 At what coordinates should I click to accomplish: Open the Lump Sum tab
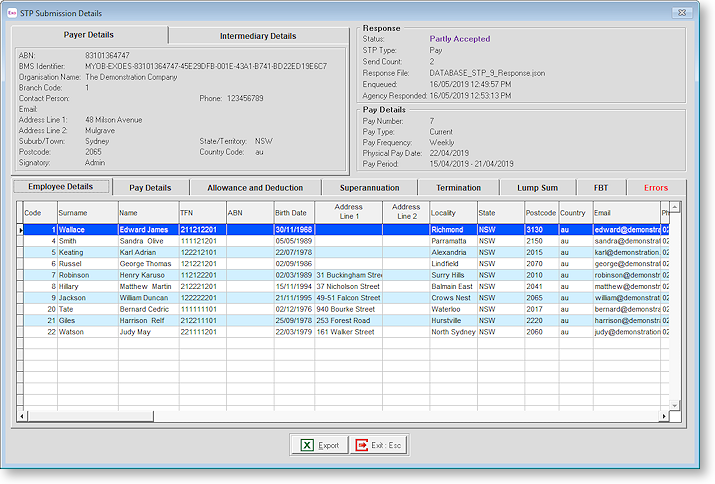coord(538,188)
